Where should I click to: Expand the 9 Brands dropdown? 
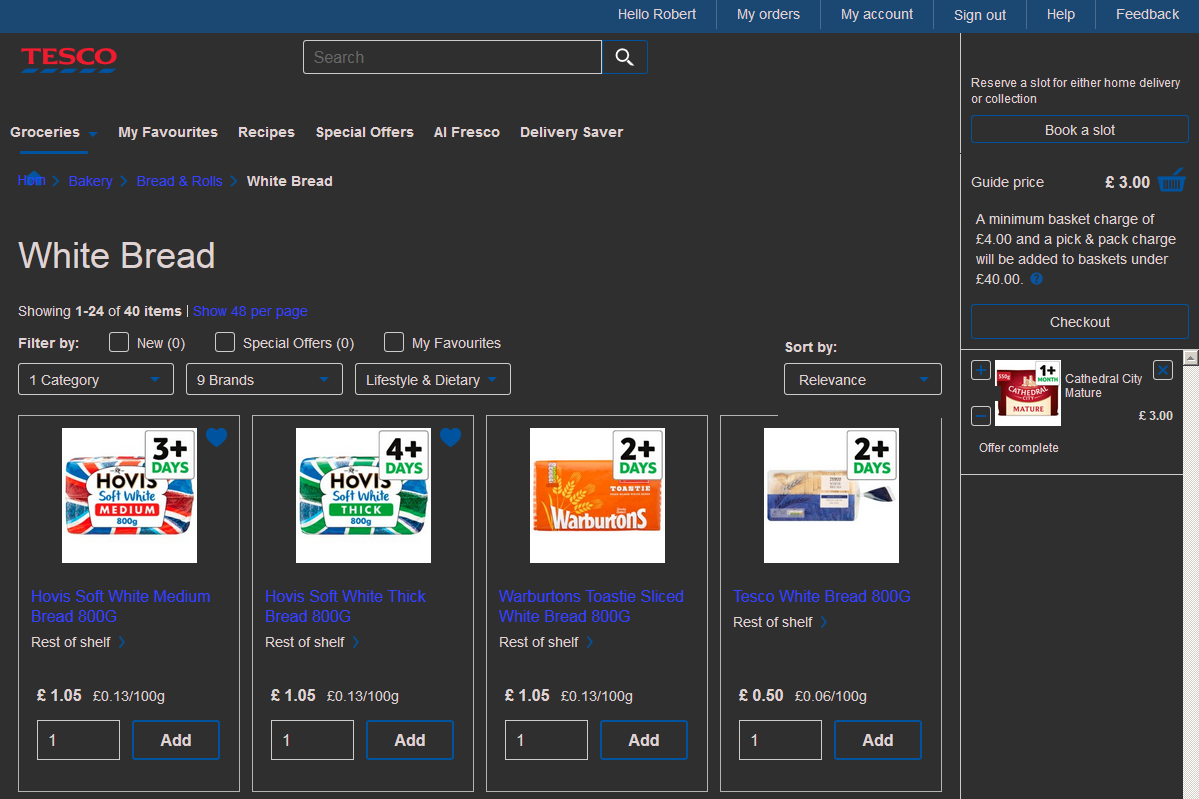click(x=264, y=379)
